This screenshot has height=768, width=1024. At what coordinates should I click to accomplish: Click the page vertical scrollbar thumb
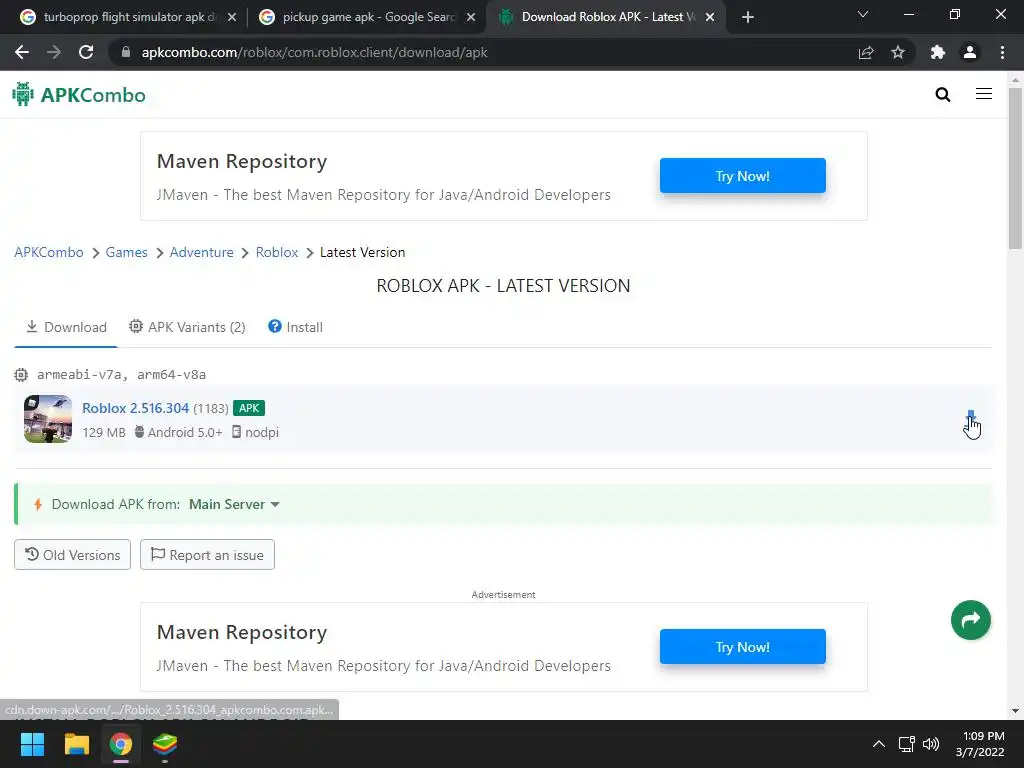tap(1015, 167)
